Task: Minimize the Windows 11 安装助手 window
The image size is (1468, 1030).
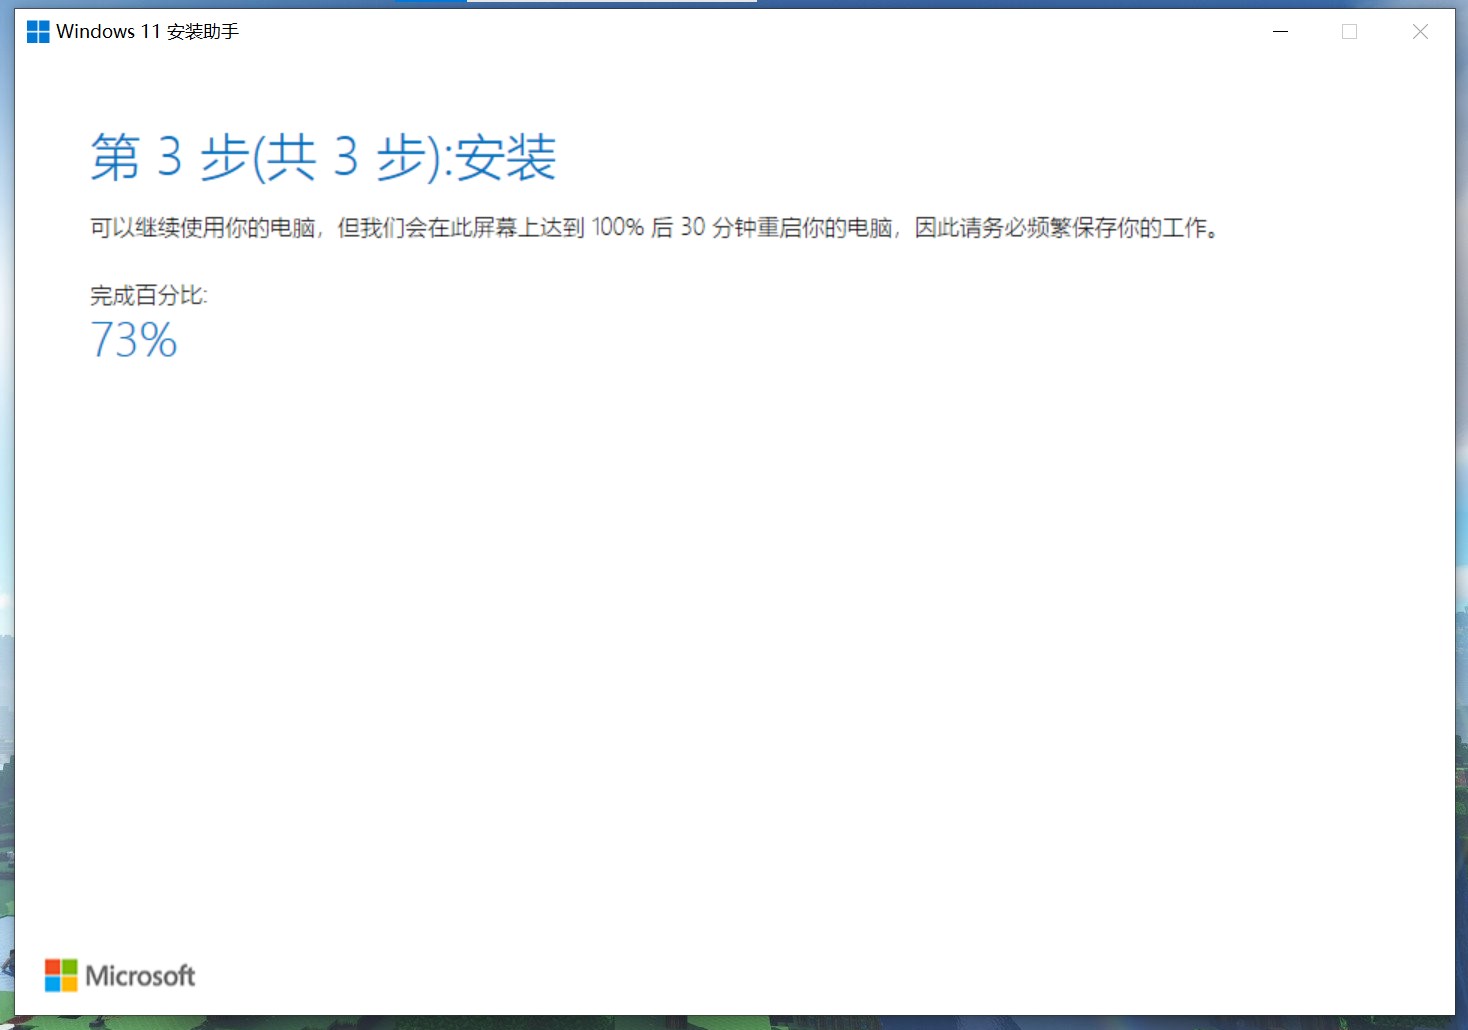Action: 1280,32
